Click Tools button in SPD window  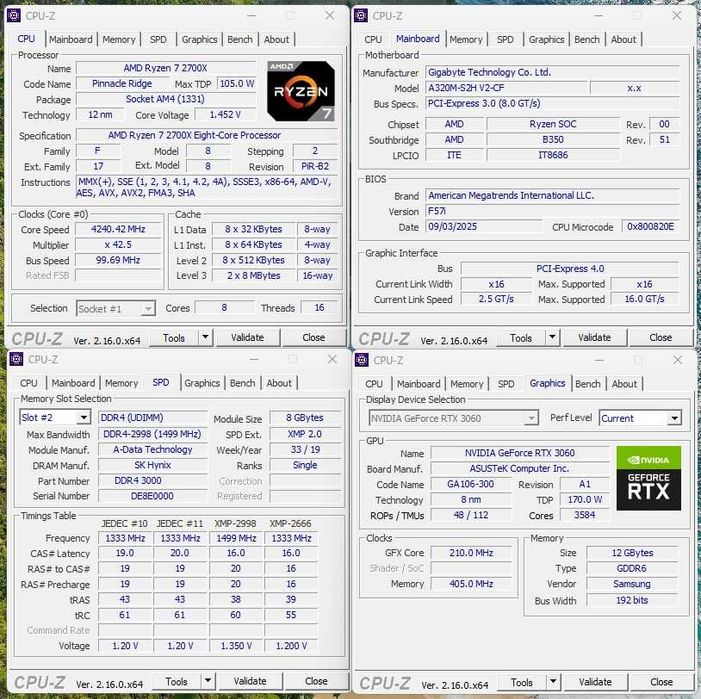click(177, 681)
